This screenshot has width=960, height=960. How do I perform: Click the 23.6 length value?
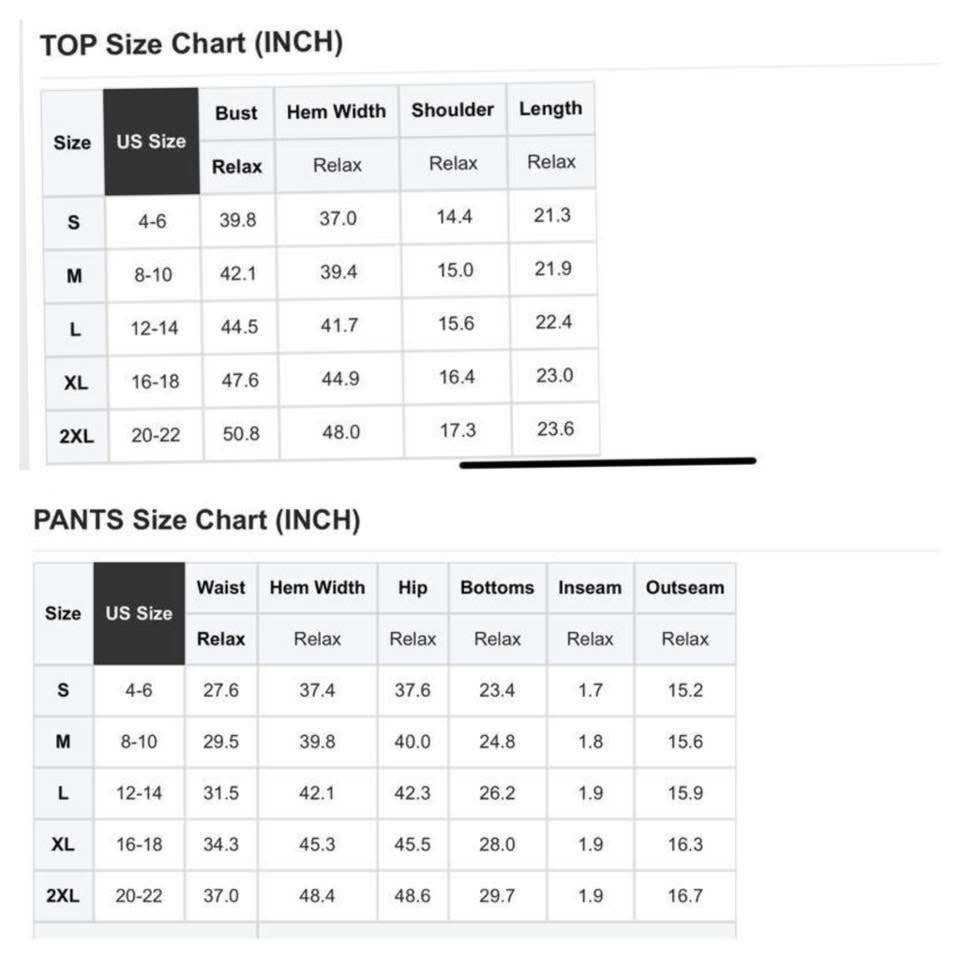click(555, 429)
